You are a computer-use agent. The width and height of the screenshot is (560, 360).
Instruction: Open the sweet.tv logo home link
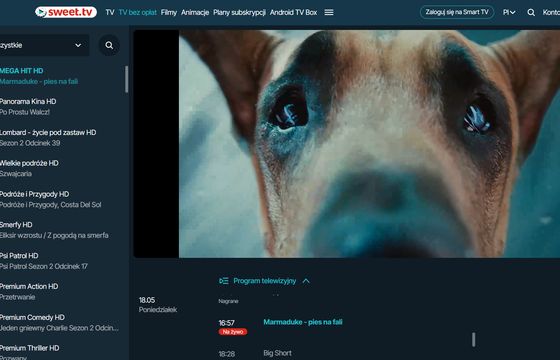[66, 12]
